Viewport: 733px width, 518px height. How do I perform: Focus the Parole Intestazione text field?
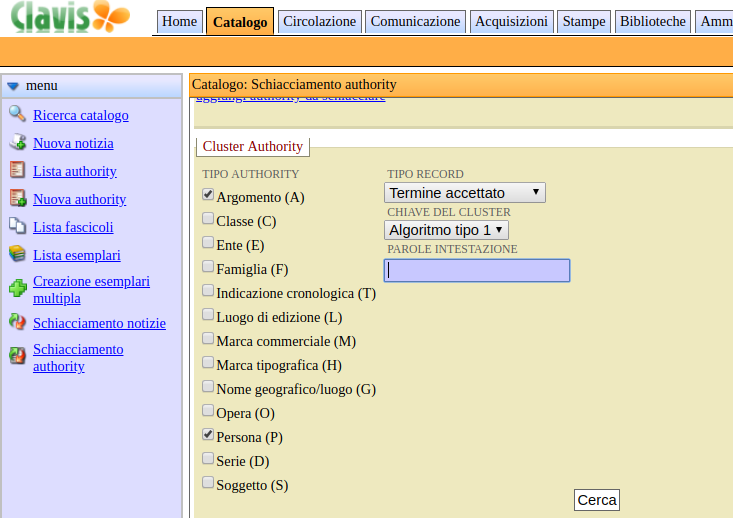click(x=477, y=270)
